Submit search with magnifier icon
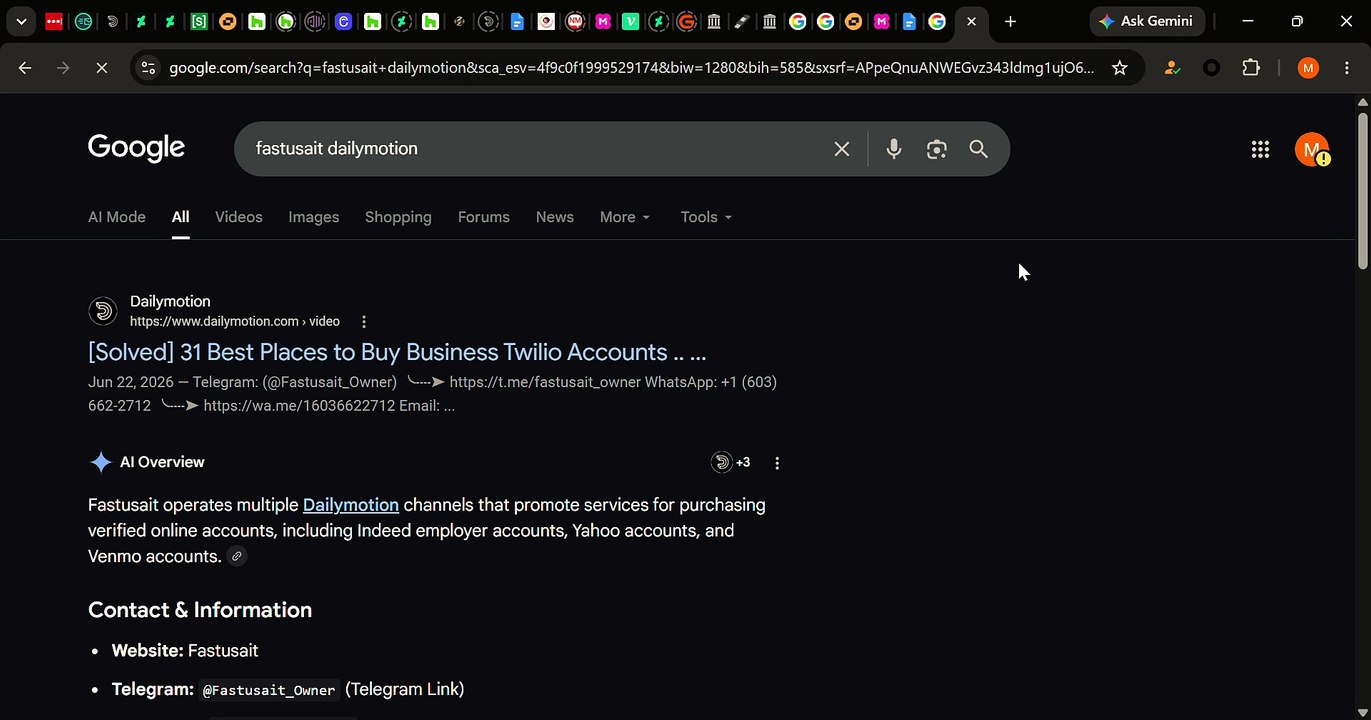The width and height of the screenshot is (1371, 720). (x=978, y=149)
